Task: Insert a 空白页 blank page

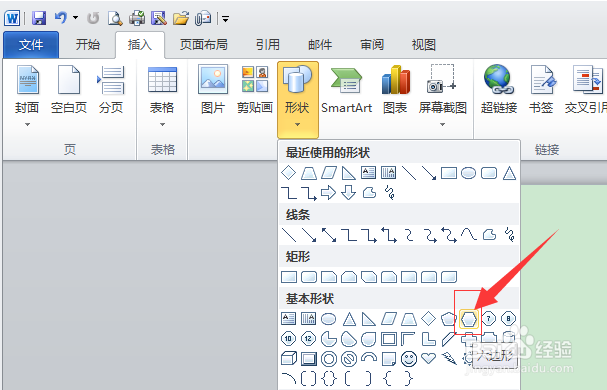Action: click(x=69, y=90)
